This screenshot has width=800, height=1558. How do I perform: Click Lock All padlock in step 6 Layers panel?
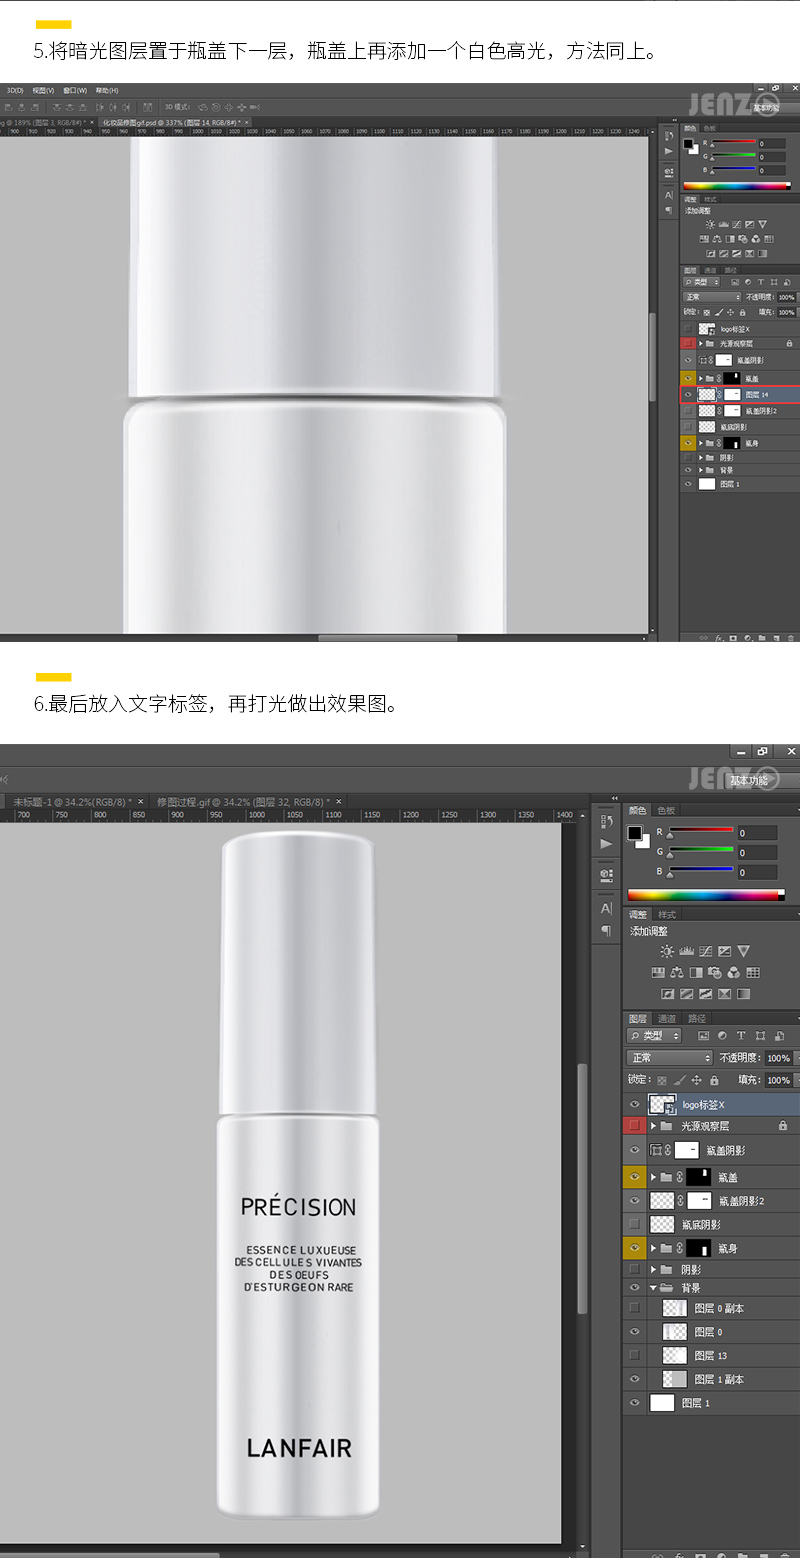click(x=714, y=1080)
